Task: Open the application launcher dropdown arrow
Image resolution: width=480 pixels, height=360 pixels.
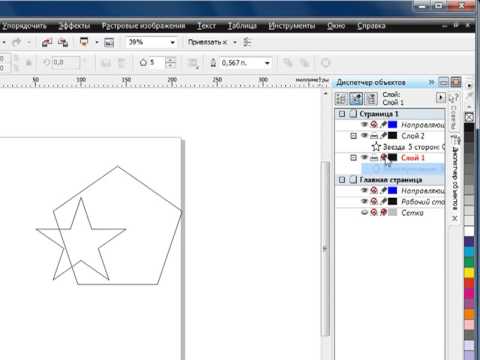Action: click(97, 42)
